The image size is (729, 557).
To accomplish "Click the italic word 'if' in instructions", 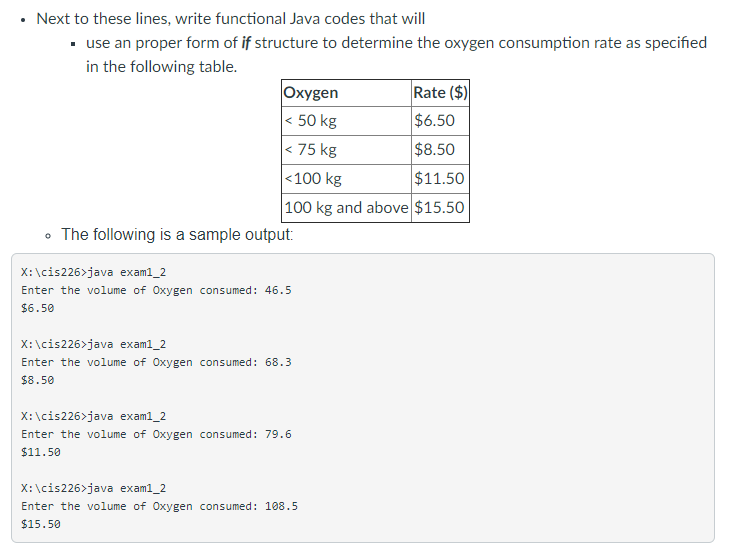I will [x=245, y=43].
